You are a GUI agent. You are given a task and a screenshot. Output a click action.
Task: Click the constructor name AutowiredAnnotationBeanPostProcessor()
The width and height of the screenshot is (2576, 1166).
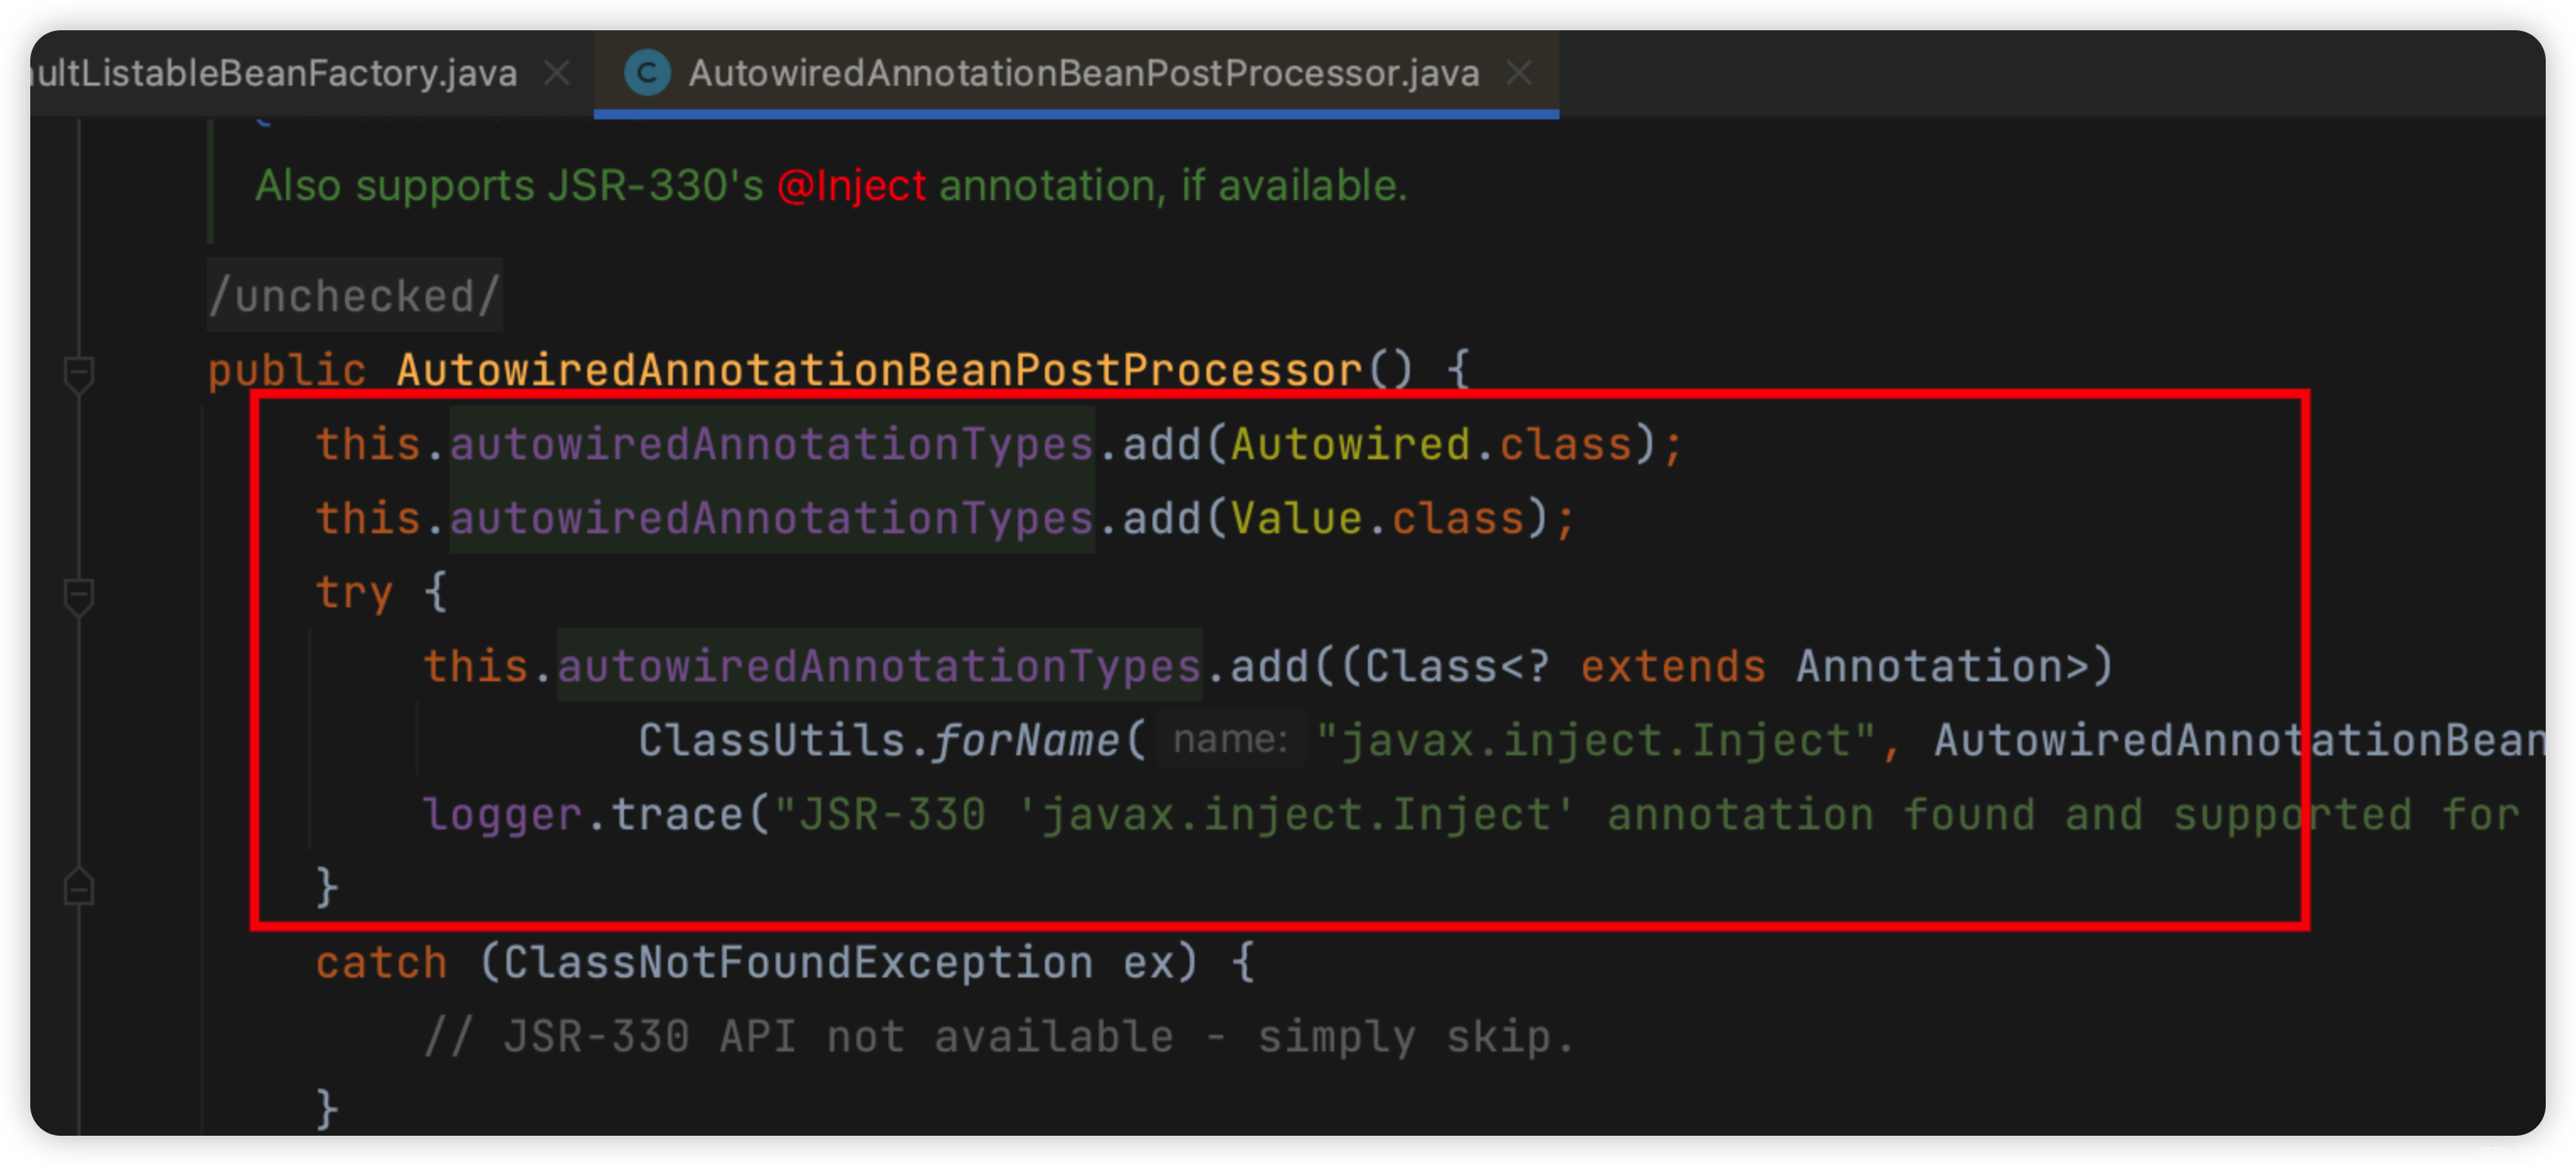click(x=904, y=370)
